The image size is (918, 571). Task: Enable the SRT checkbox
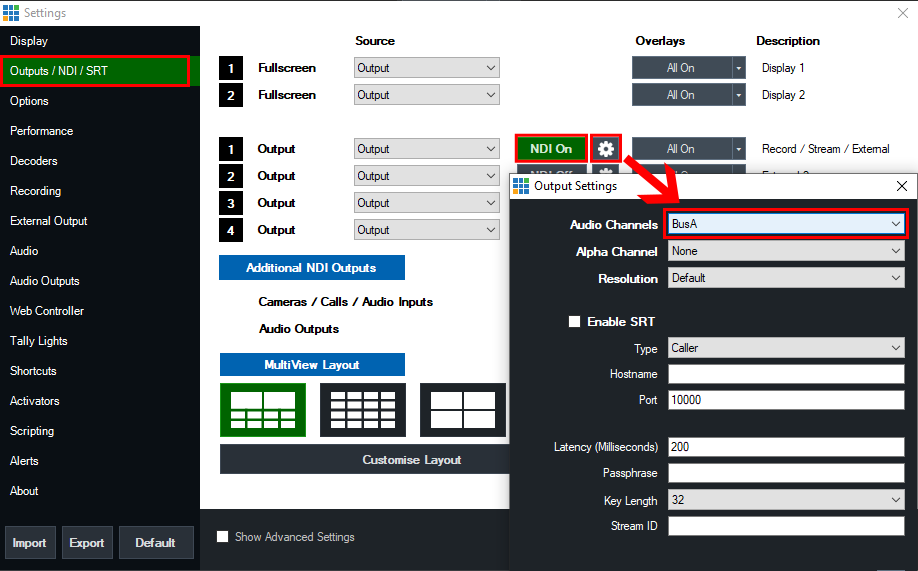click(x=574, y=322)
